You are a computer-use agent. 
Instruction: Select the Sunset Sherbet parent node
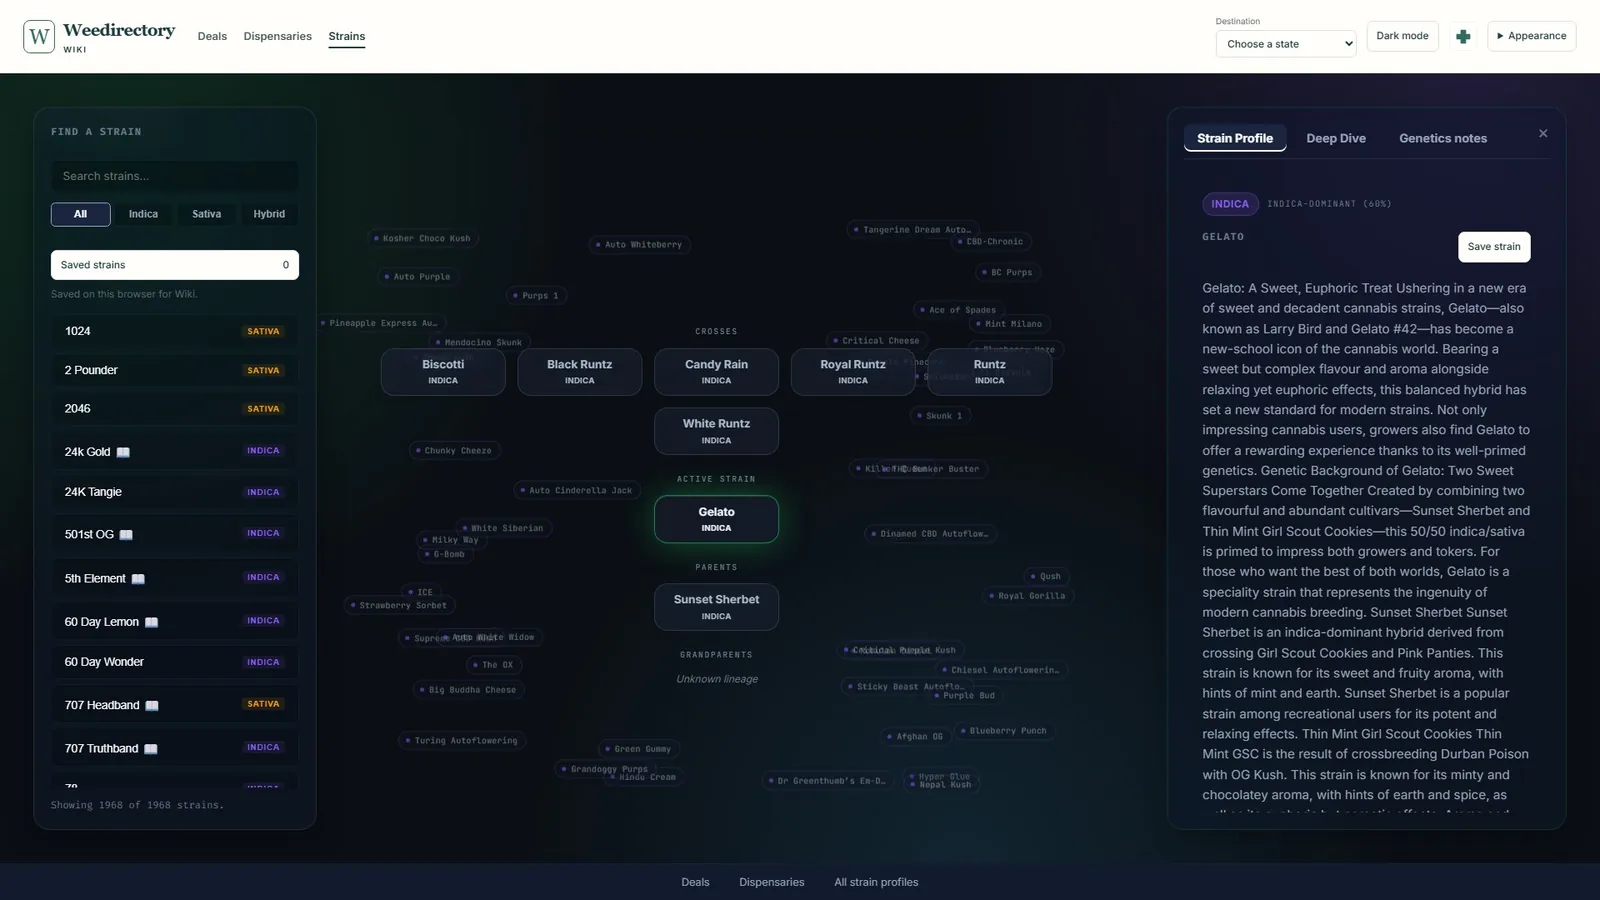[716, 607]
